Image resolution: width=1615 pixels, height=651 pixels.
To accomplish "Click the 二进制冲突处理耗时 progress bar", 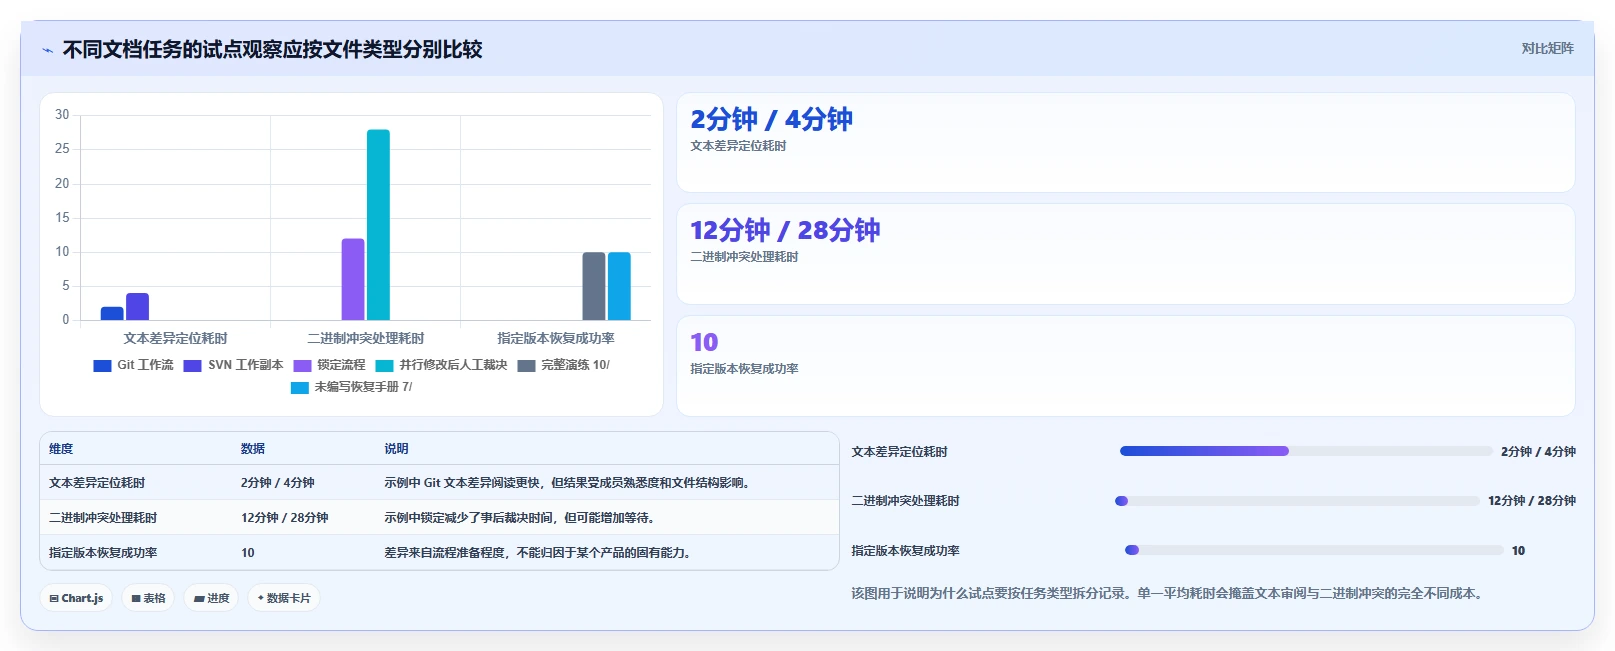I will (x=1297, y=501).
